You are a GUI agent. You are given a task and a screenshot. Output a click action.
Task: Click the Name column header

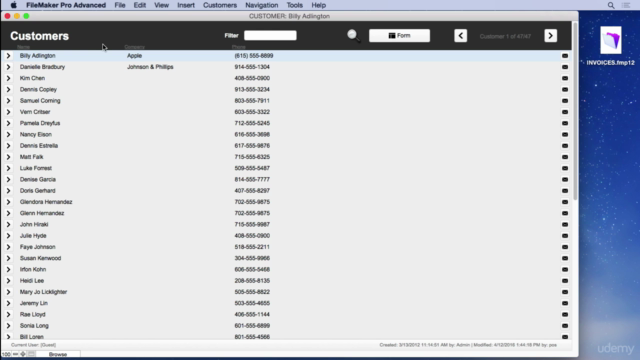coord(24,47)
